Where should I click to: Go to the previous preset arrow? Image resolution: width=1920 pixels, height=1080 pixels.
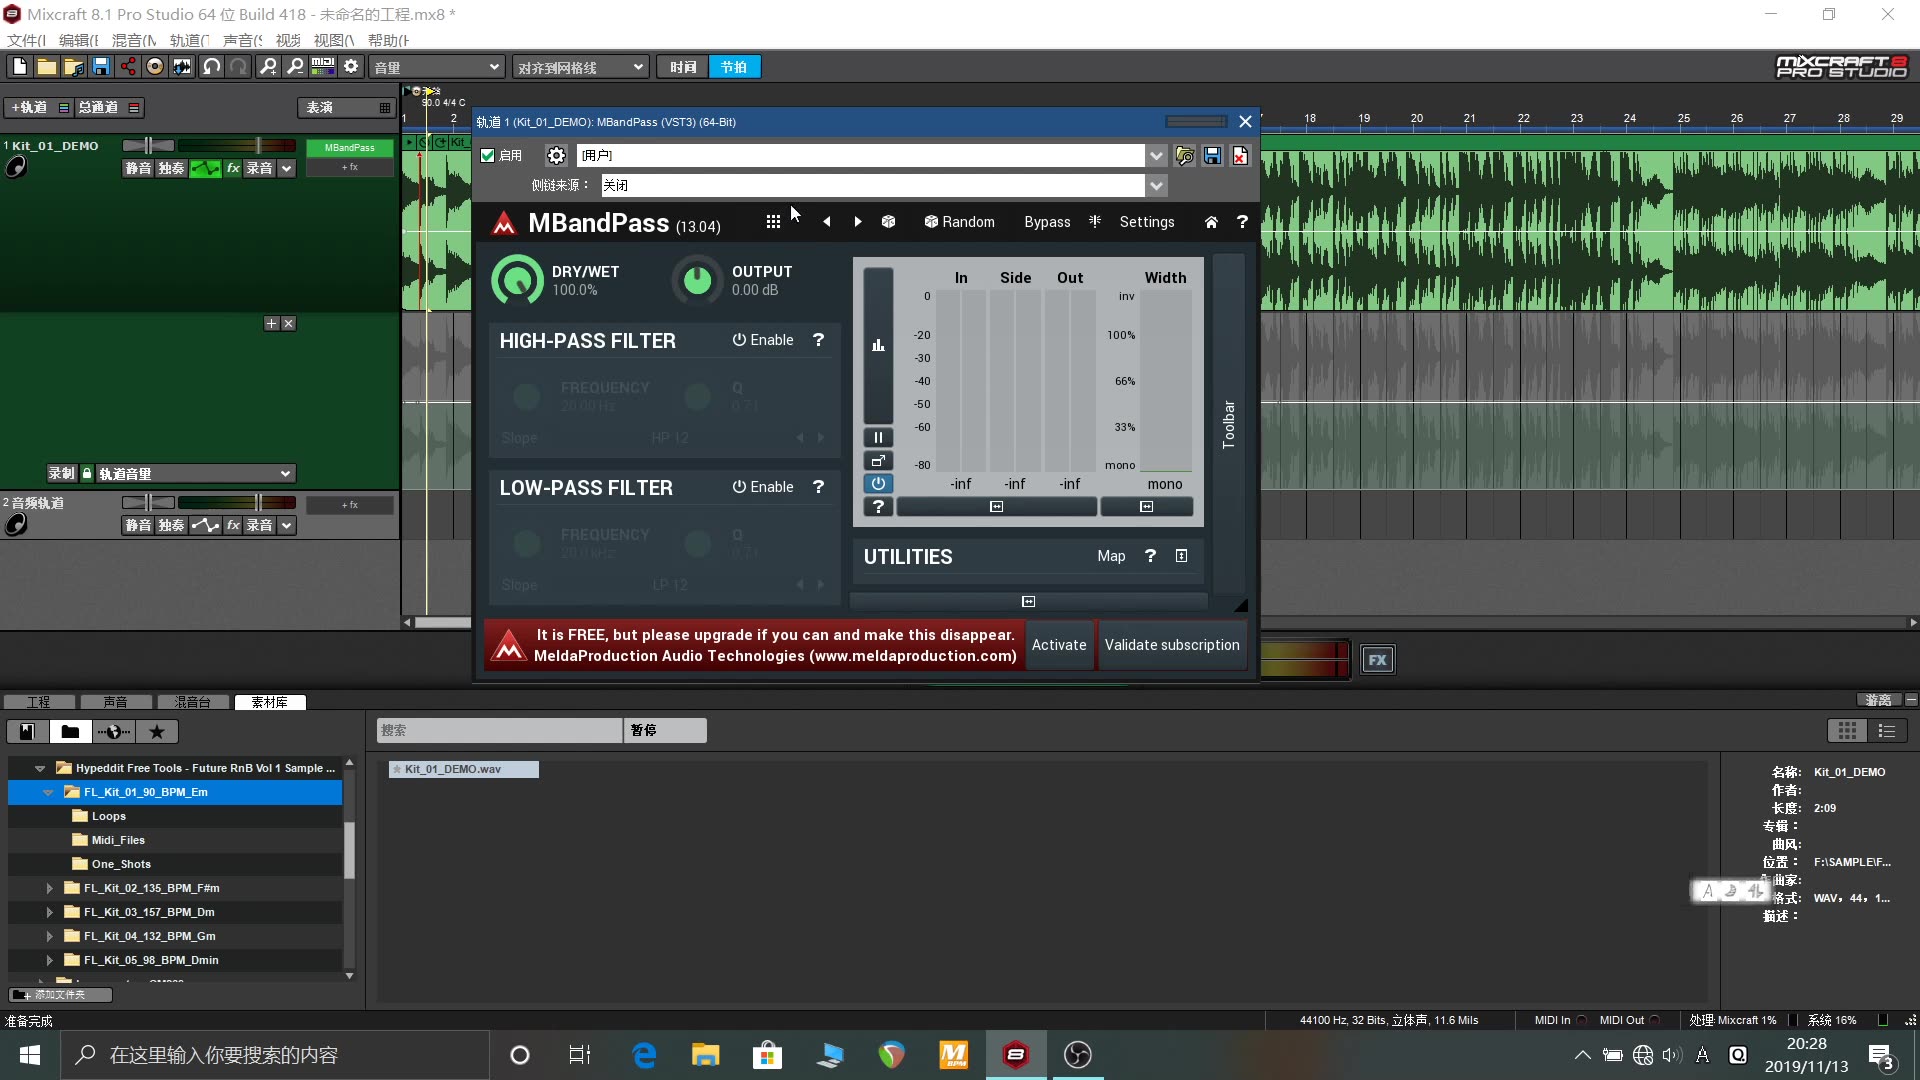827,222
